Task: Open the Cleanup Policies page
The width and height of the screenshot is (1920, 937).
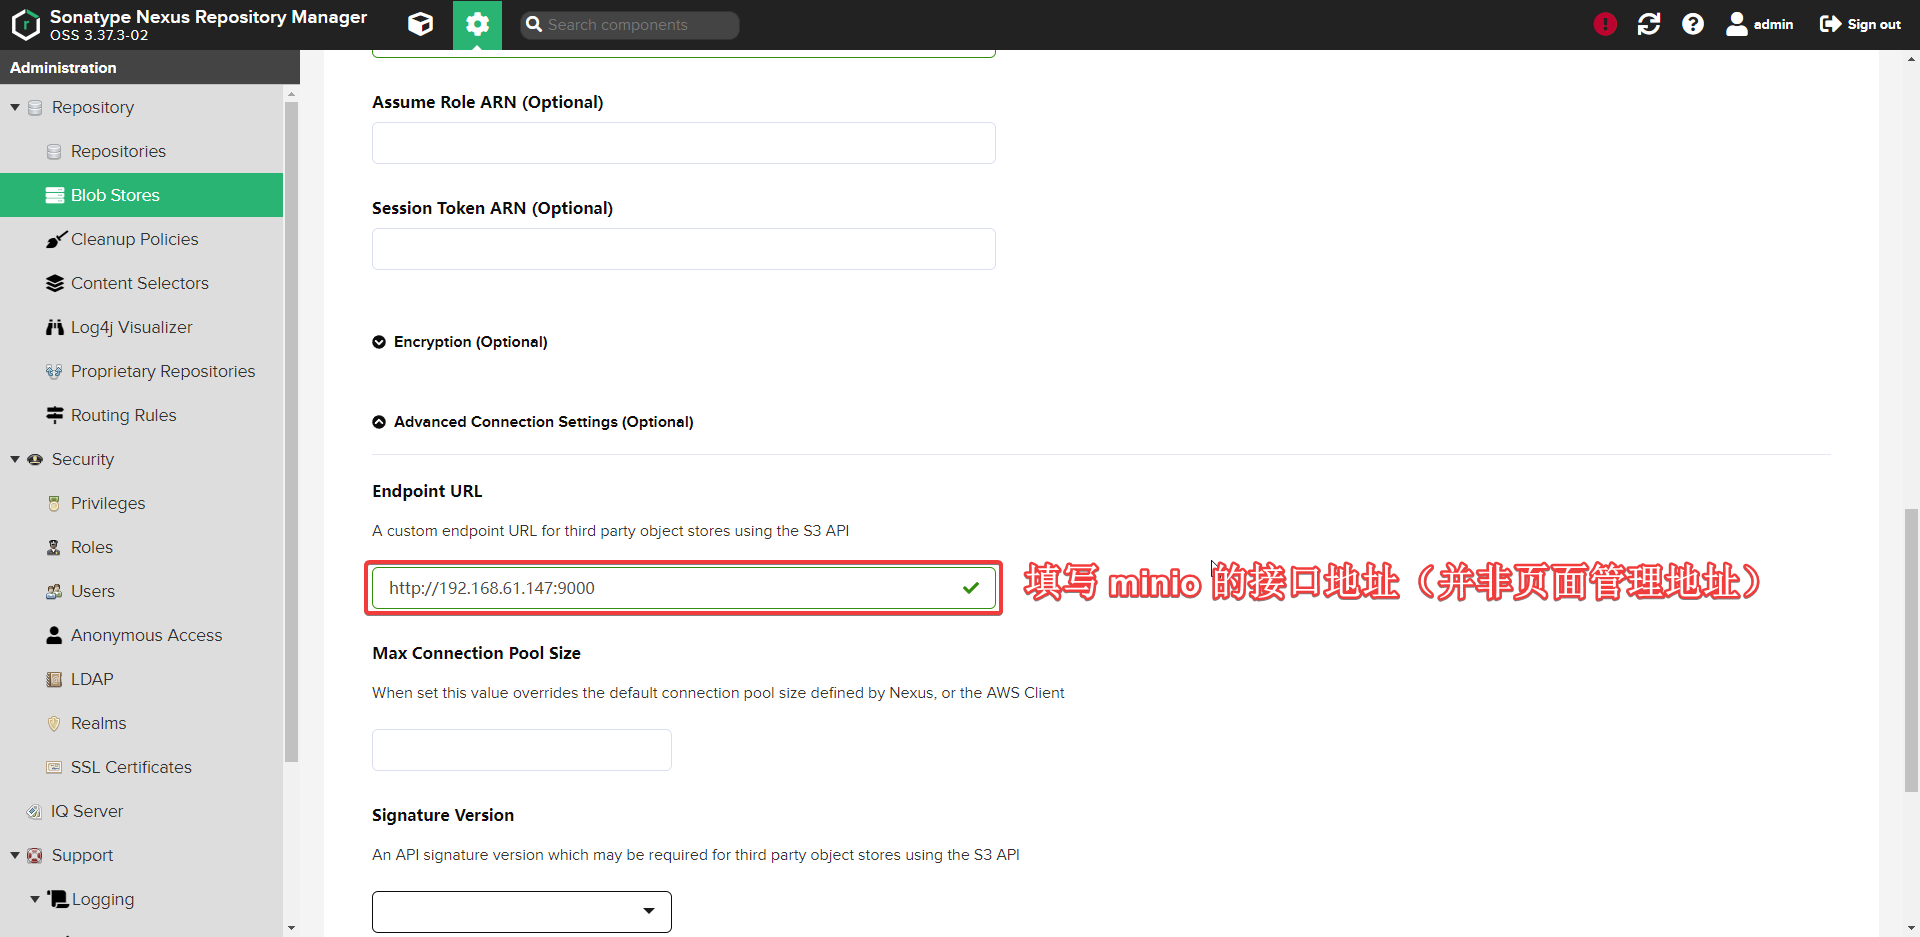Action: [134, 239]
